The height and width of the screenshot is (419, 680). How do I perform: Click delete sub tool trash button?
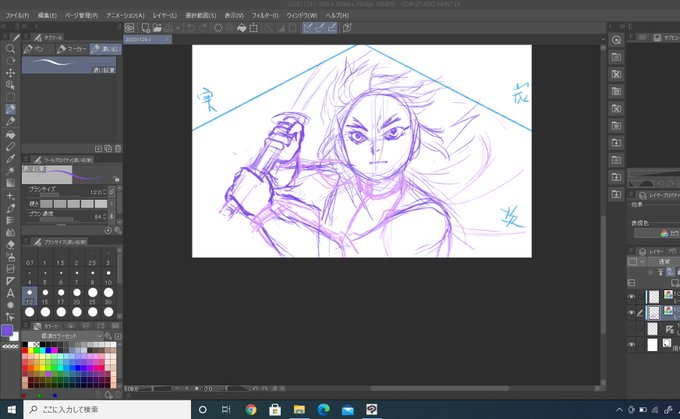pyautogui.click(x=118, y=149)
